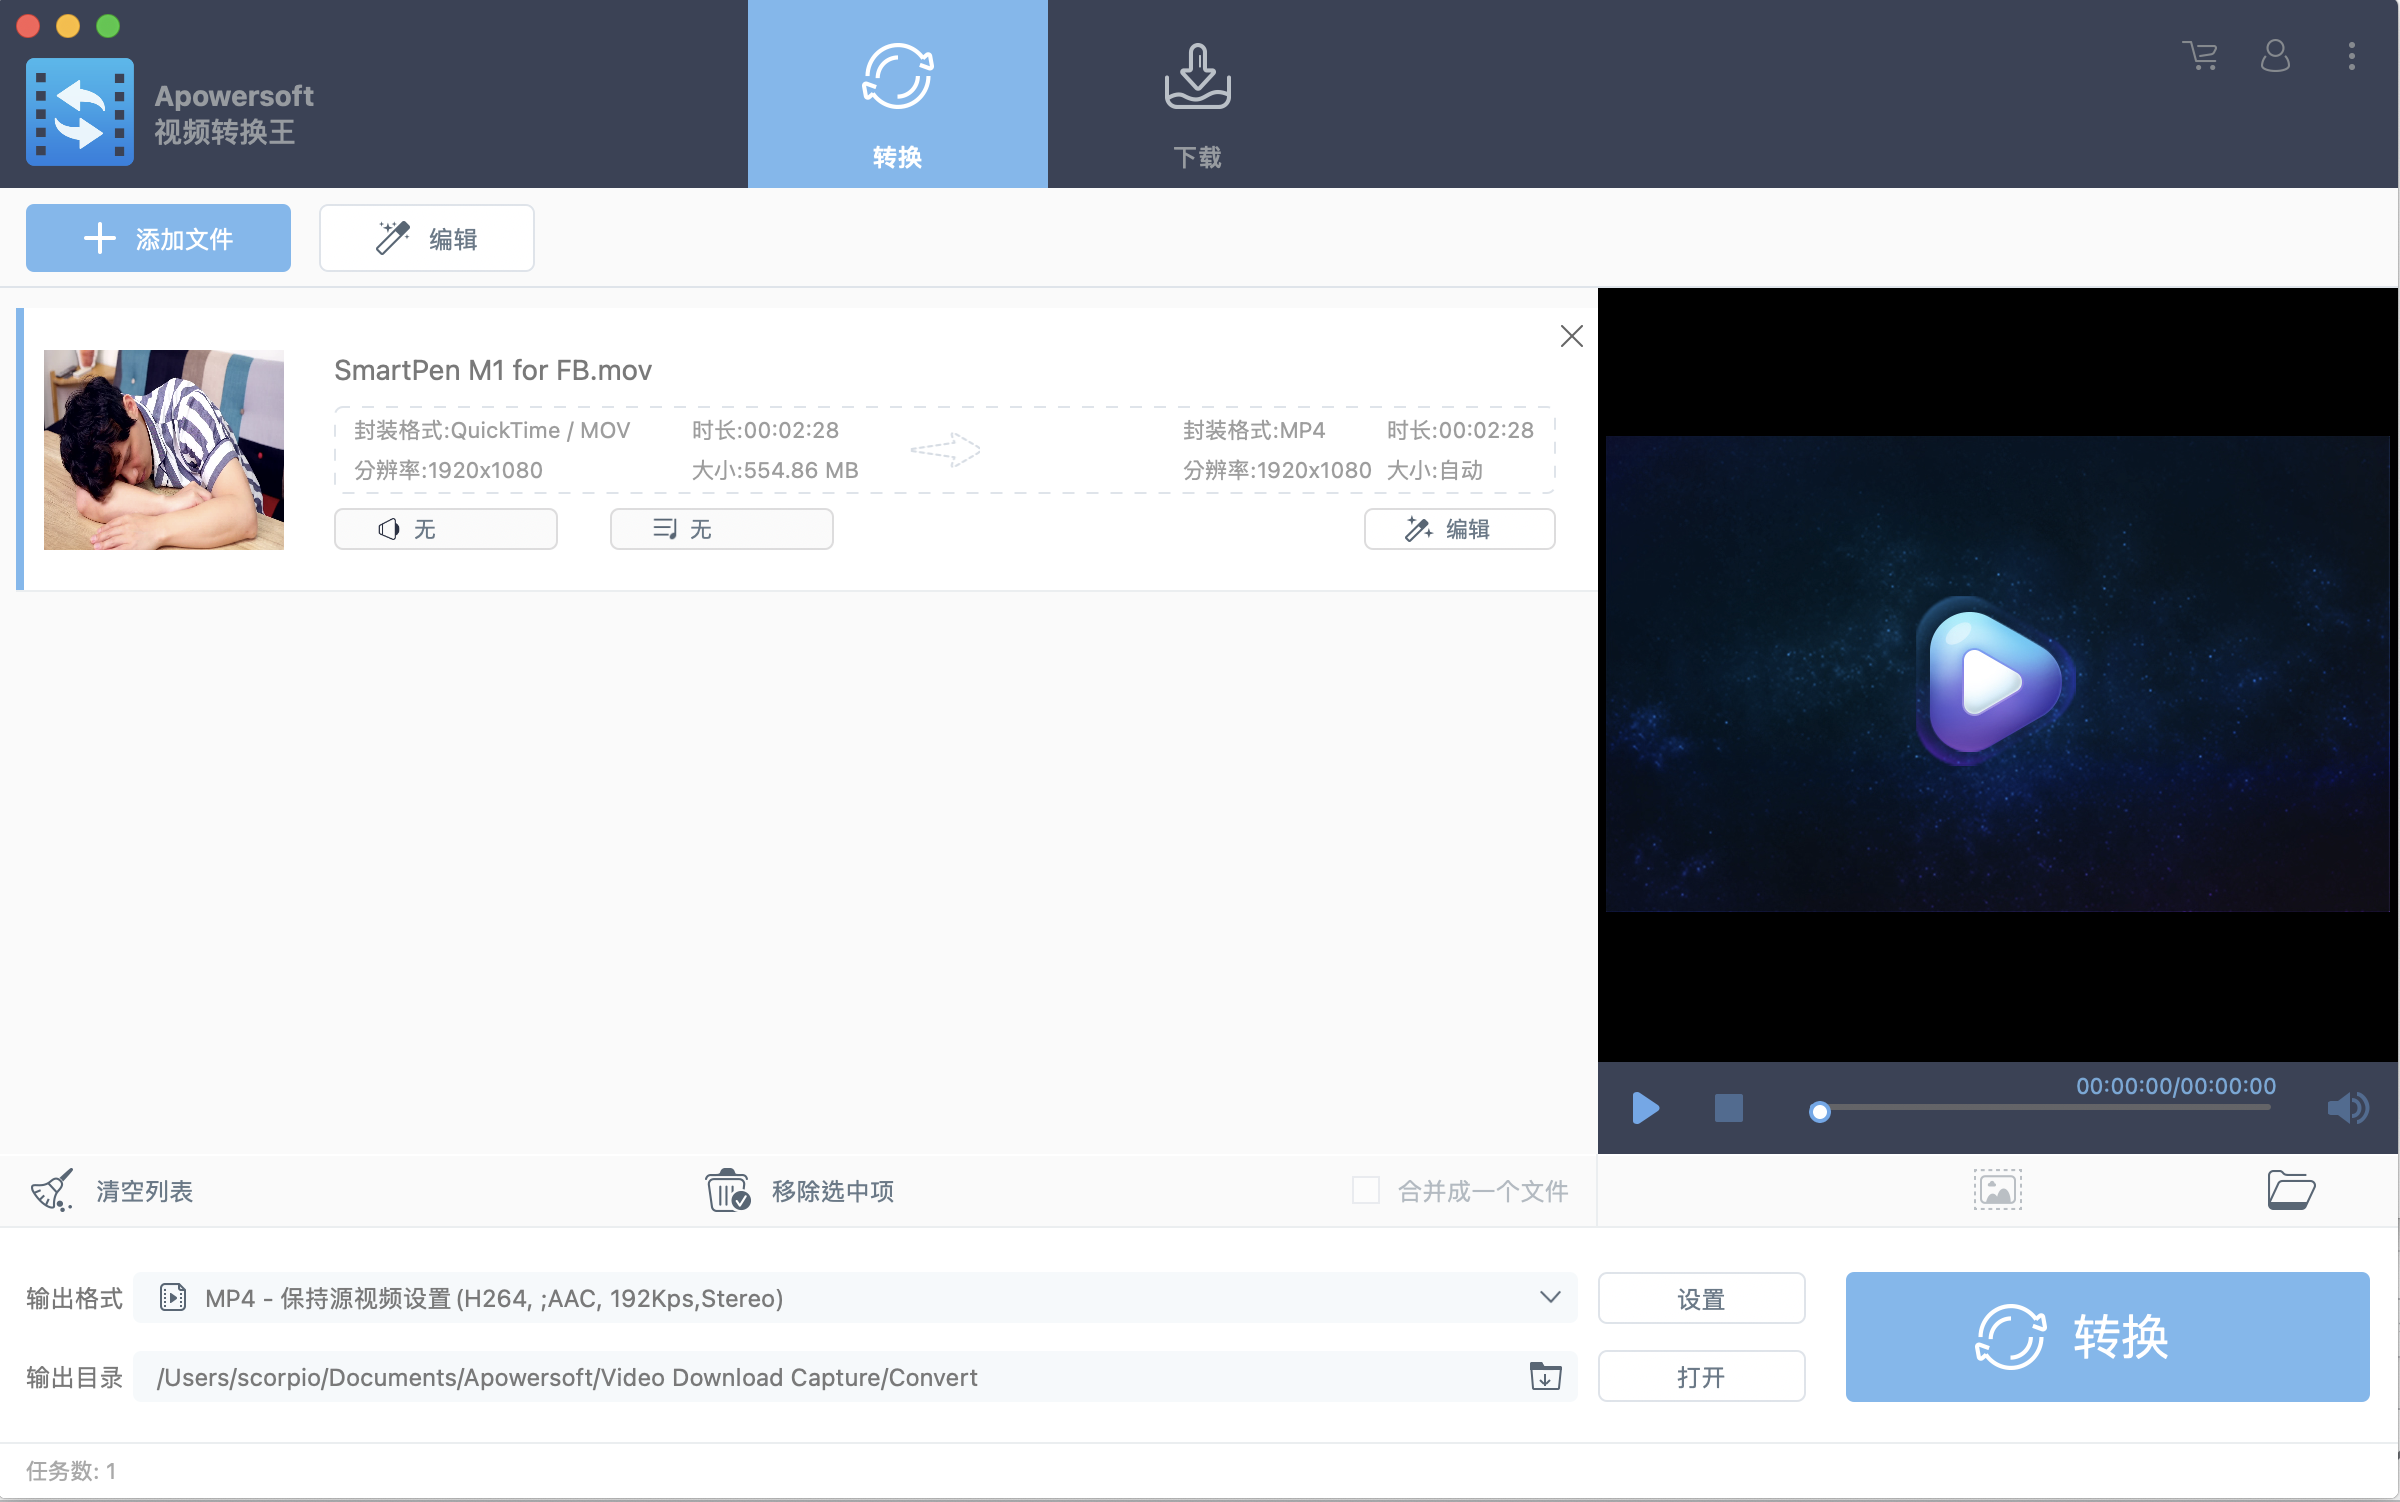Switch to the 下载 tab
Viewport: 2400px width, 1502px height.
tap(1197, 95)
